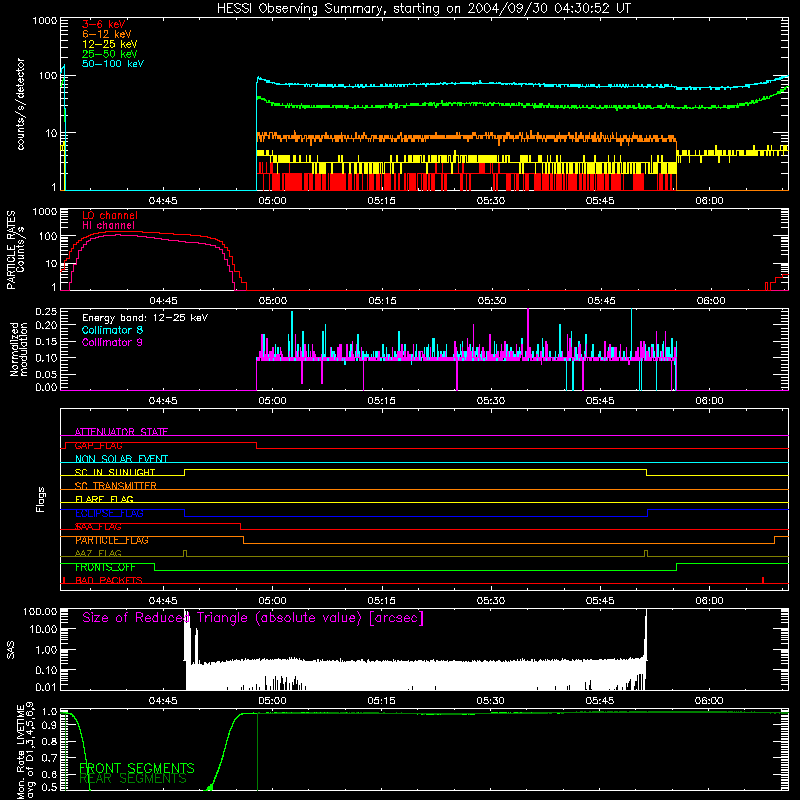This screenshot has width=800, height=800.
Task: Click the 'Size of Reduced Triangle' plot title
Action: (x=253, y=618)
